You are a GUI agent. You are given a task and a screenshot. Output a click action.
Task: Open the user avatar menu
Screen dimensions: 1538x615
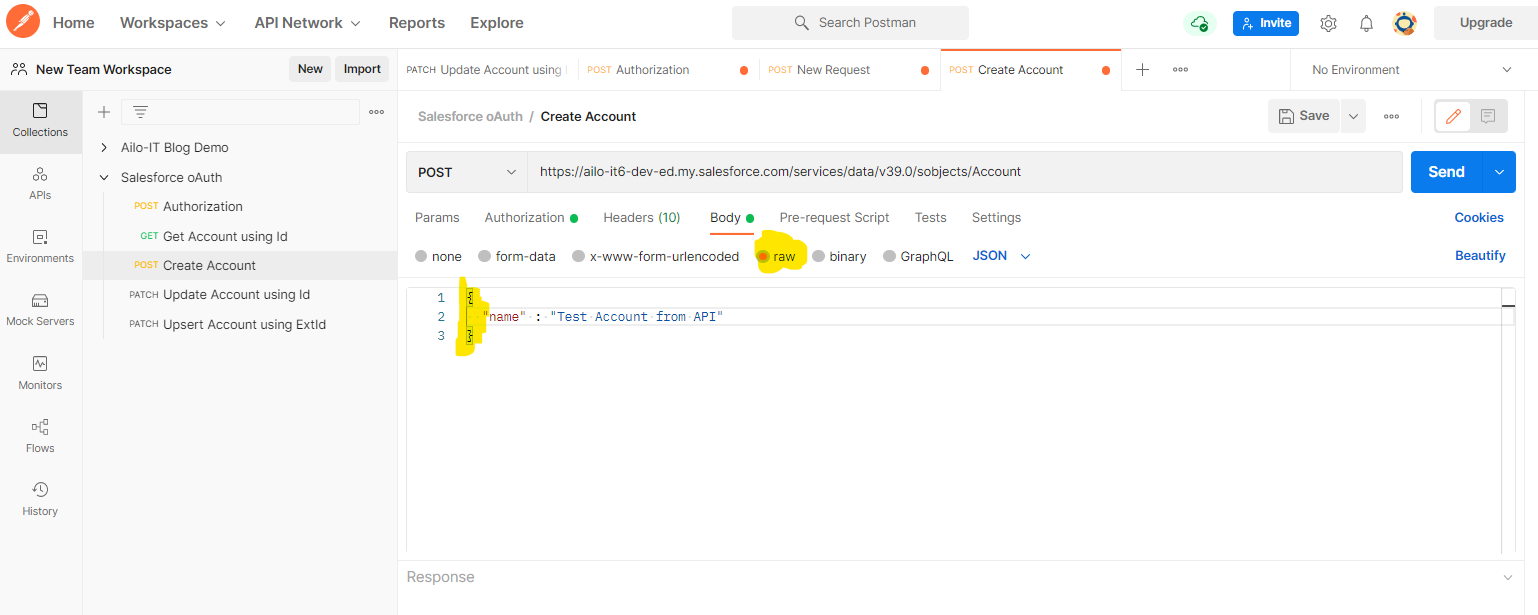tap(1404, 23)
